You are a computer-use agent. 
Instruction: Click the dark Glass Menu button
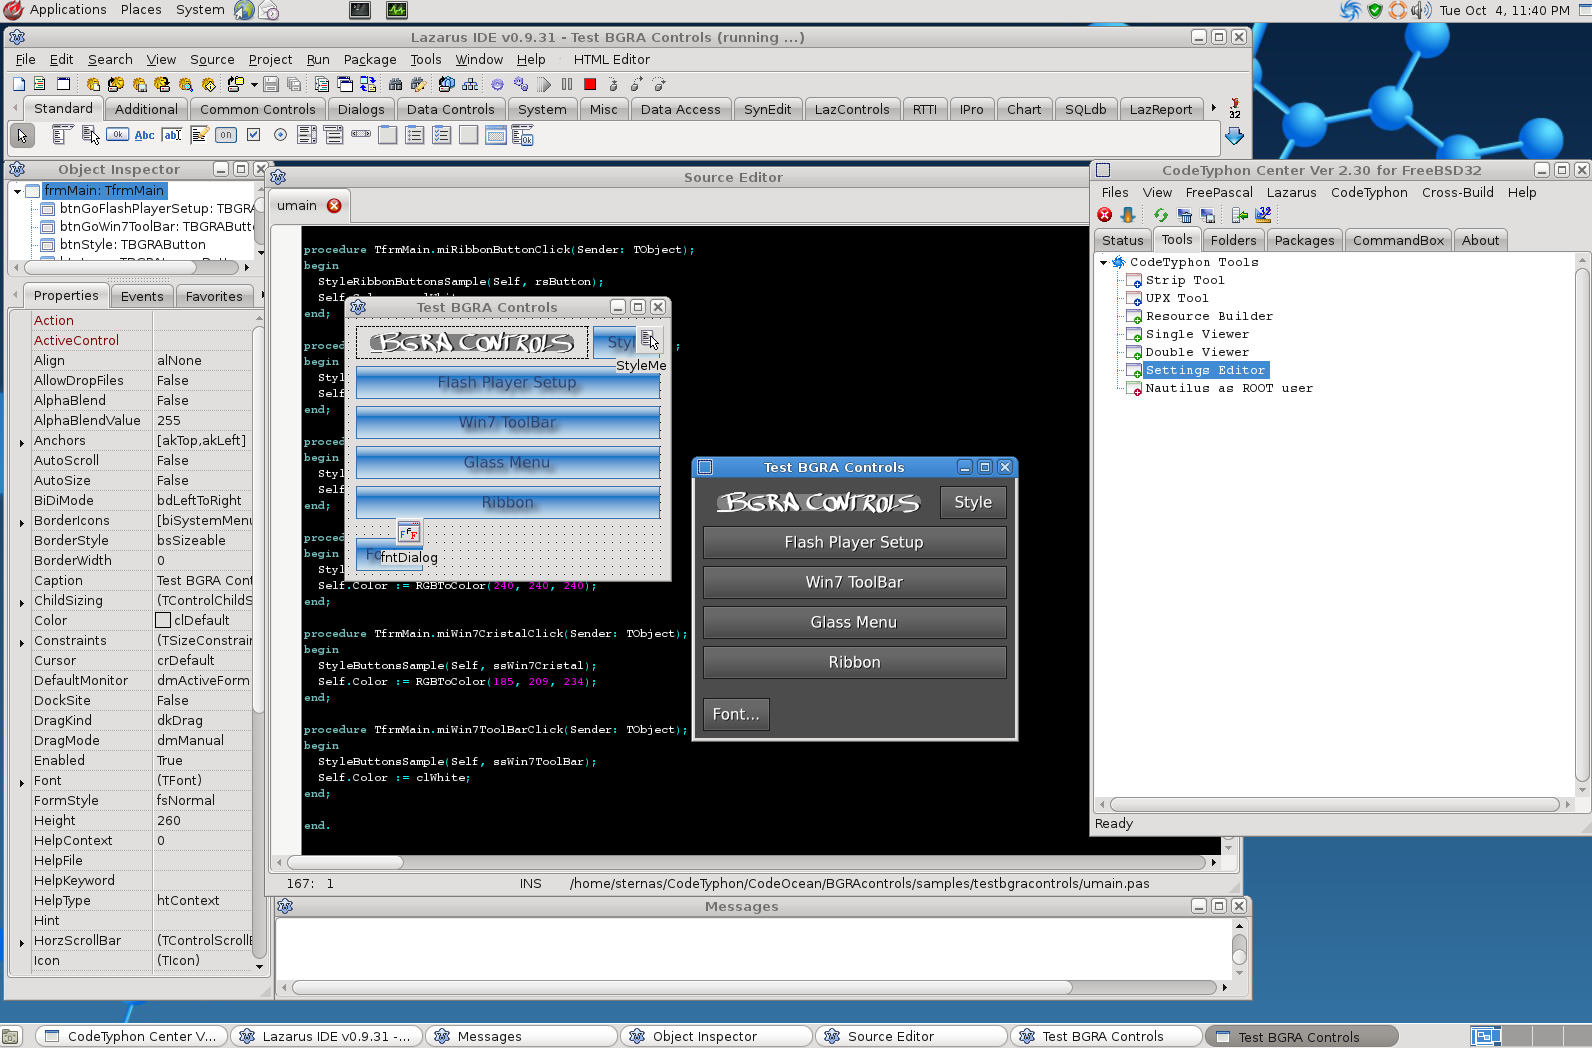tap(854, 622)
